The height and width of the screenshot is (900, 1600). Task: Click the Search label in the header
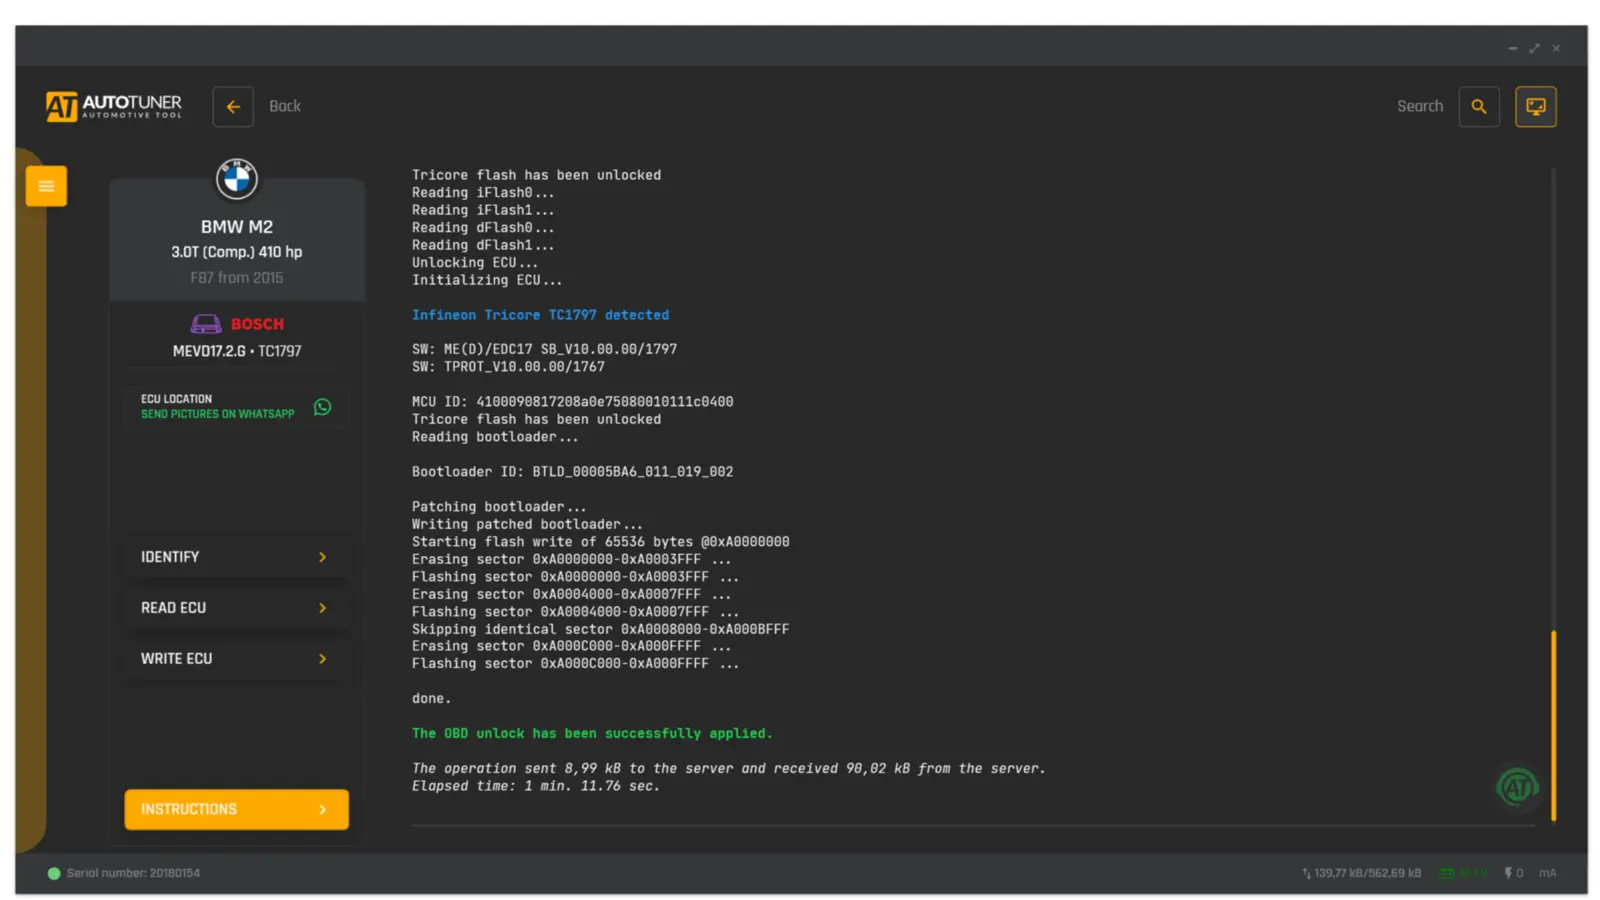(x=1420, y=106)
